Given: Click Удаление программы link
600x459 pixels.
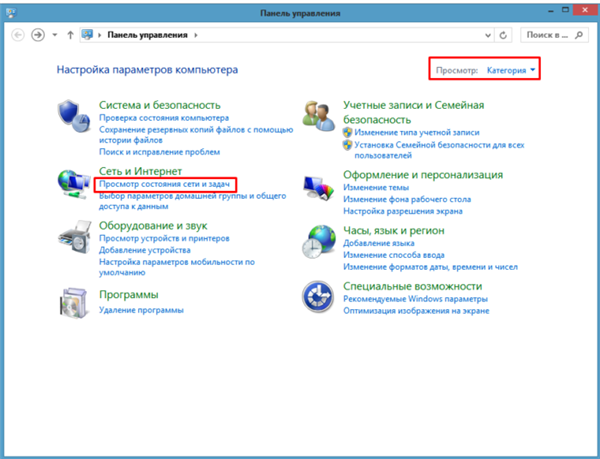Looking at the screenshot, I should click(141, 310).
